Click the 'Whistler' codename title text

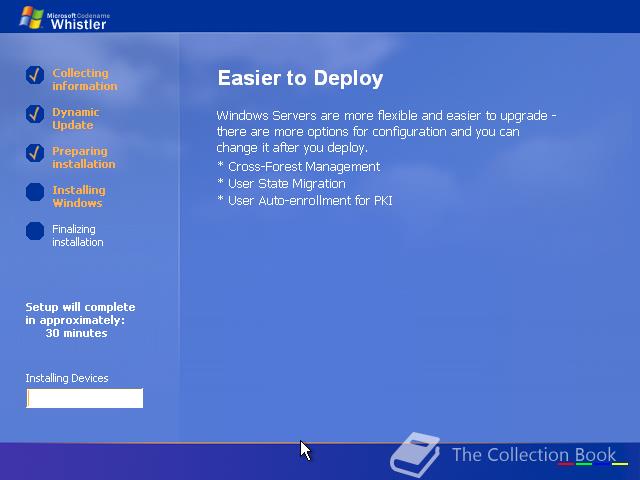pos(78,24)
